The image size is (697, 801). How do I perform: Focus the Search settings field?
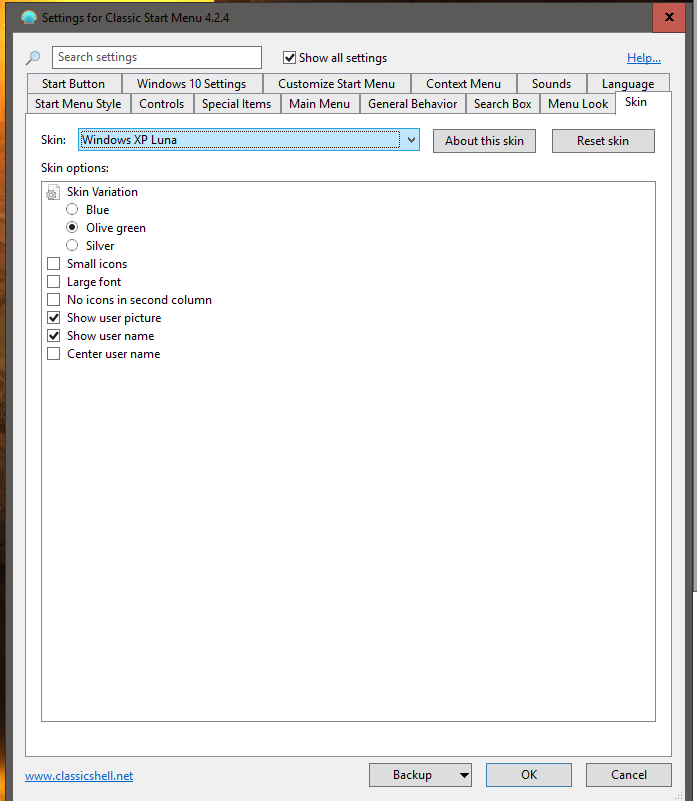tap(157, 57)
